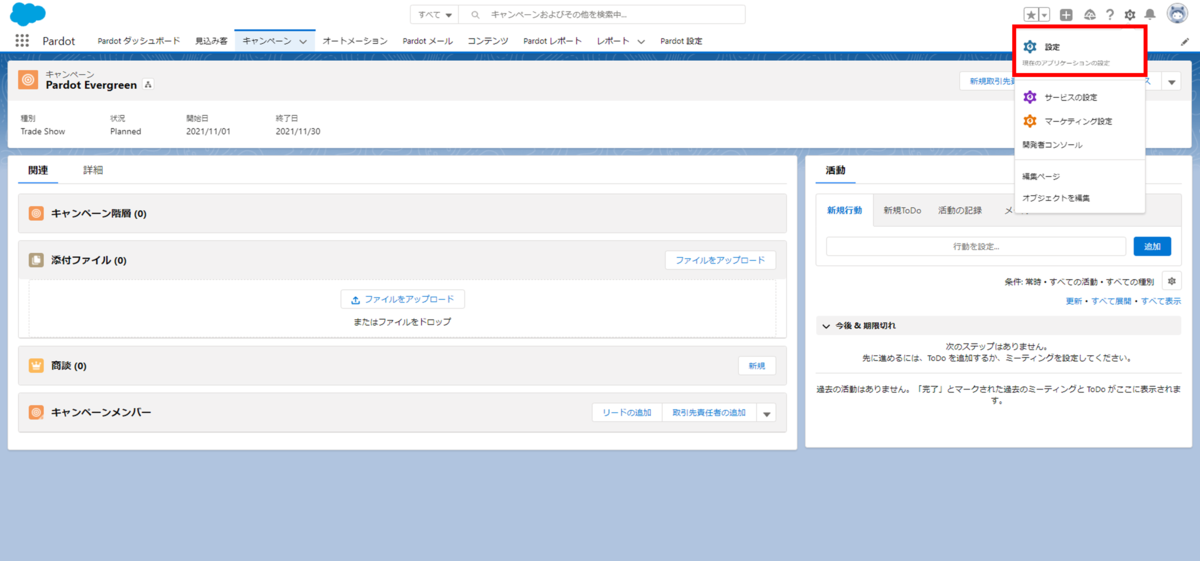Open notifications bell icon

(1150, 15)
